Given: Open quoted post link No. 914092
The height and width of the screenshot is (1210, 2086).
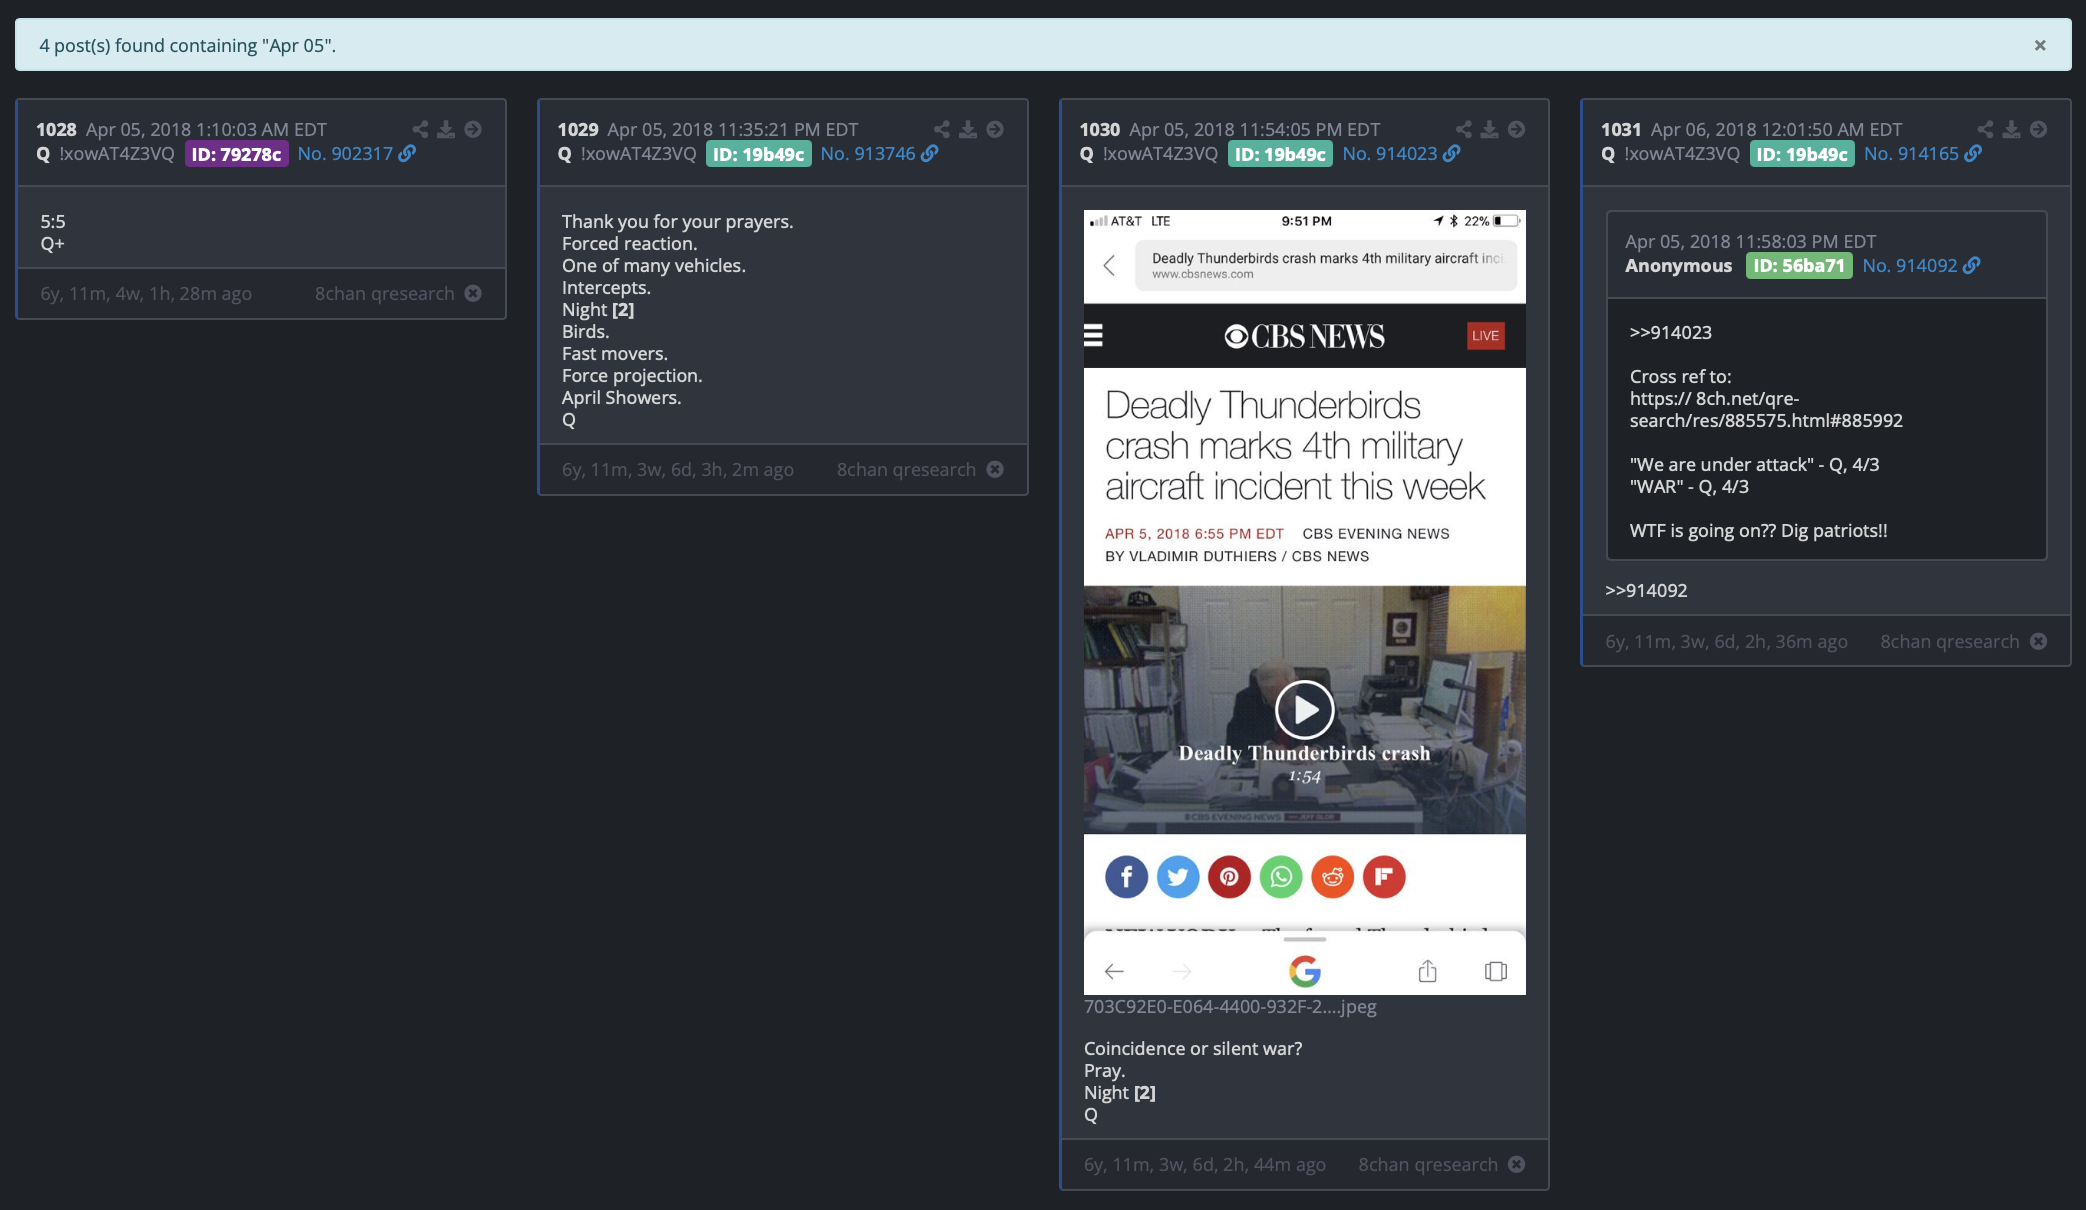Looking at the screenshot, I should point(1921,266).
